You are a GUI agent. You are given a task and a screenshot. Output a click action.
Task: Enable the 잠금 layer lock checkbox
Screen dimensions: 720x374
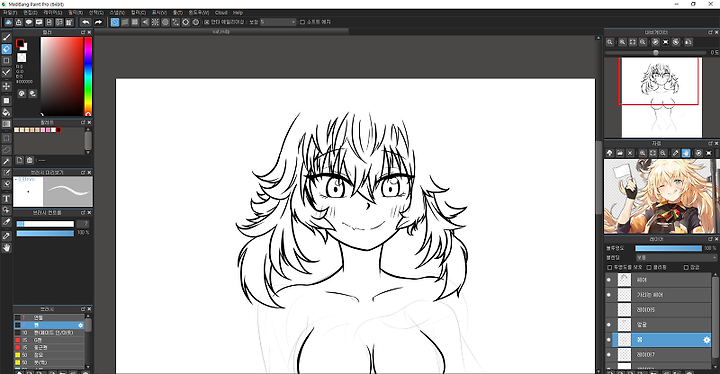(x=686, y=267)
